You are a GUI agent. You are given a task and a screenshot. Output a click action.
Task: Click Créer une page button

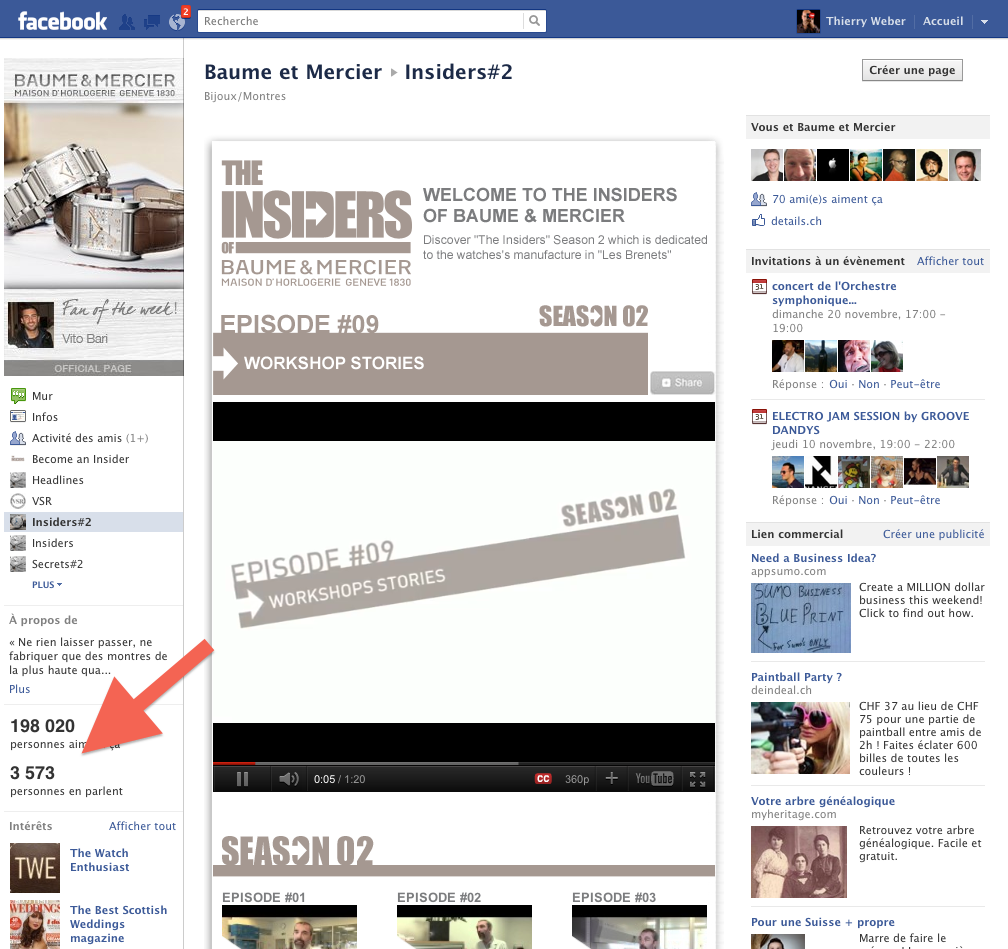(x=912, y=70)
